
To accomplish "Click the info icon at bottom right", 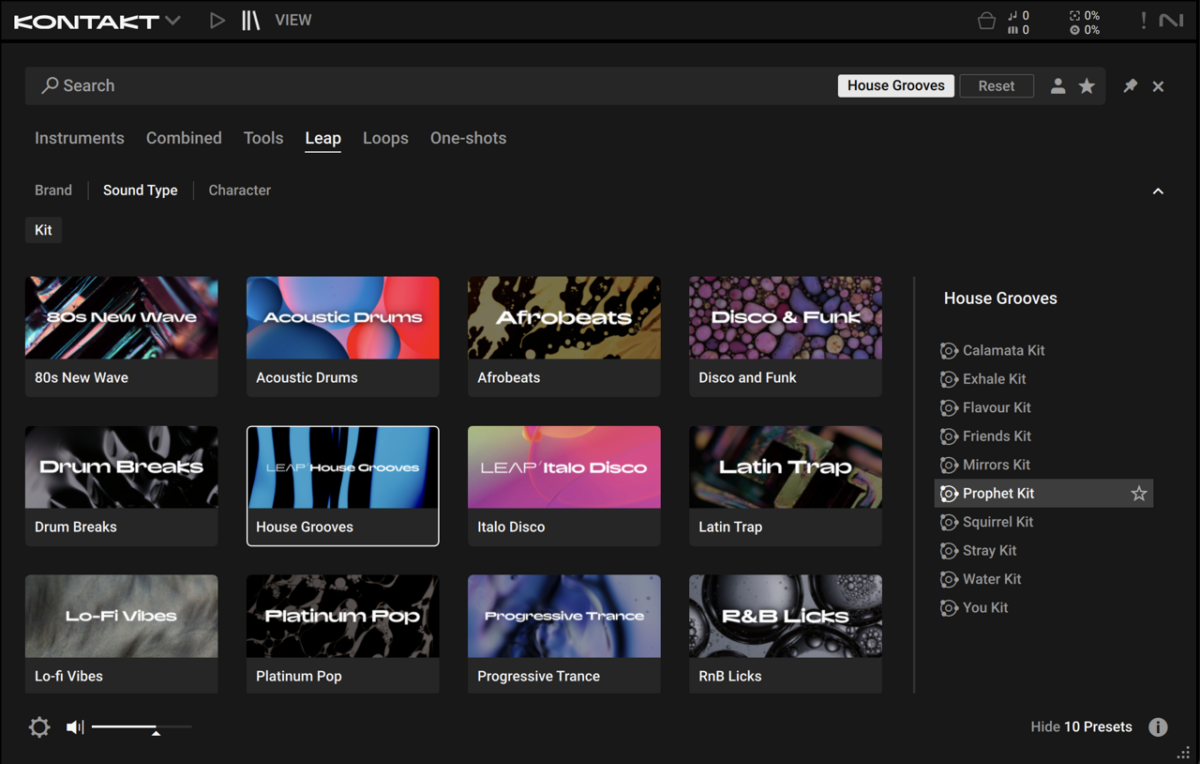I will coord(1157,727).
